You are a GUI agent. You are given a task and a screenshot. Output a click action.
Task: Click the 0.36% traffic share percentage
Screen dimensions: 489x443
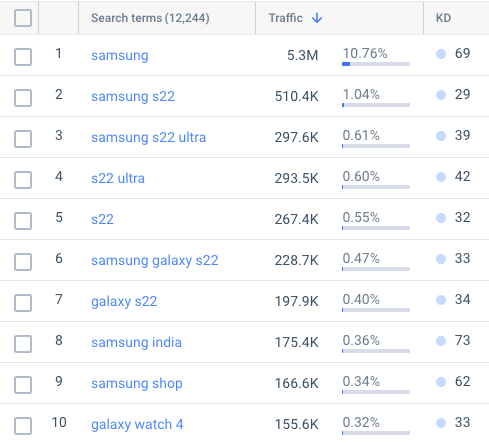tap(361, 340)
